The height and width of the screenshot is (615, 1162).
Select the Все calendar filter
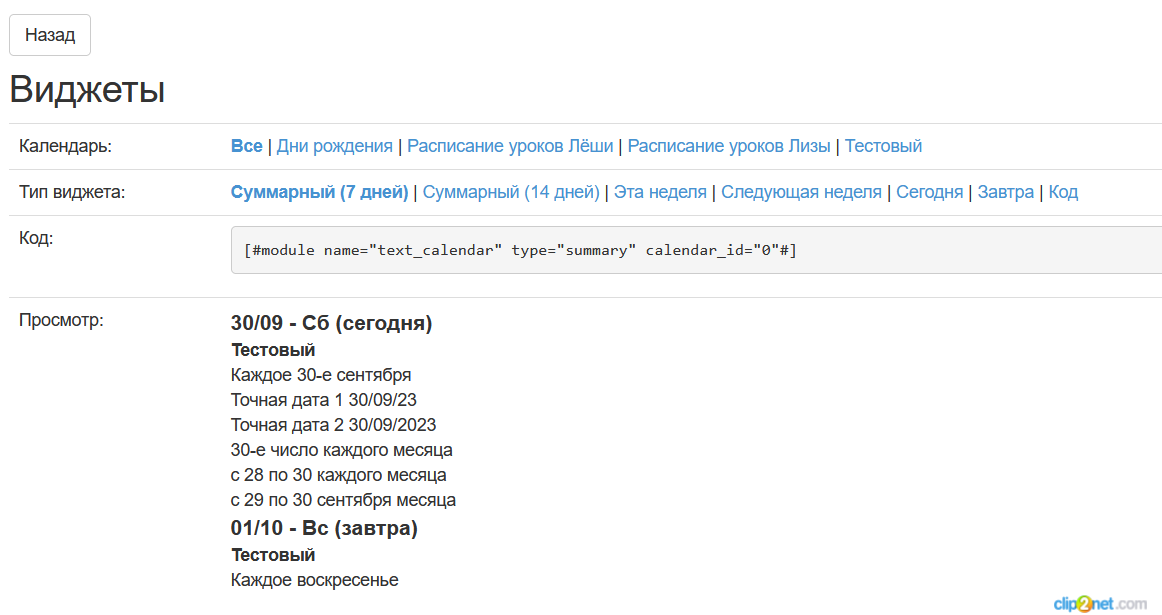[246, 146]
